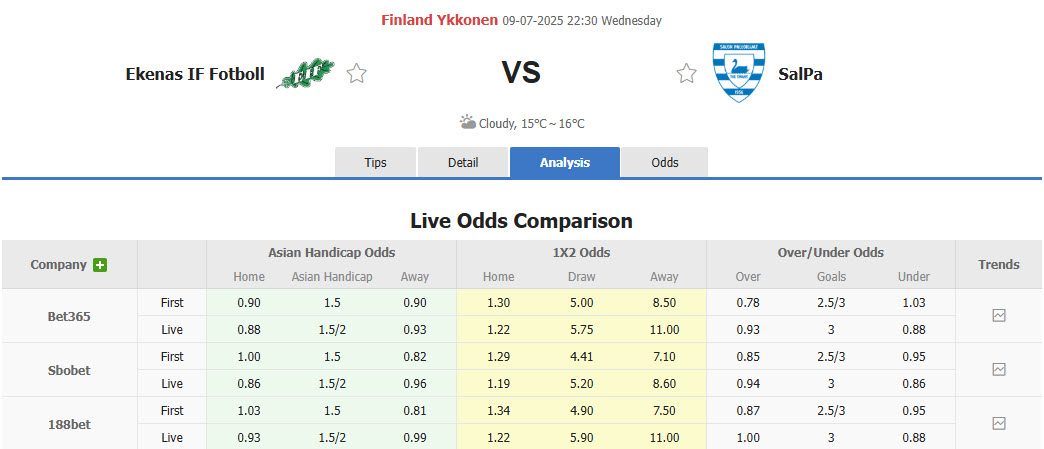Click the green add company plus icon
This screenshot has height=449, width=1044.
(100, 265)
